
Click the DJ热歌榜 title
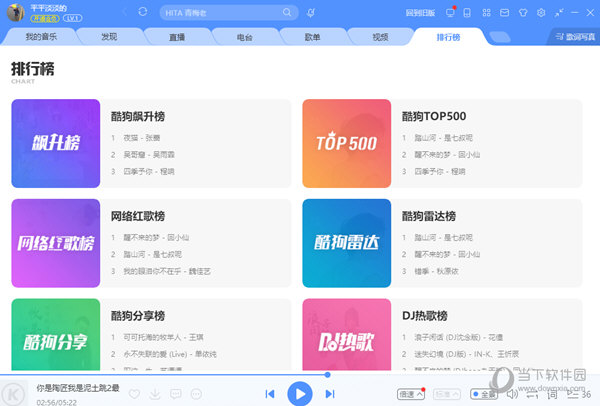(x=425, y=316)
